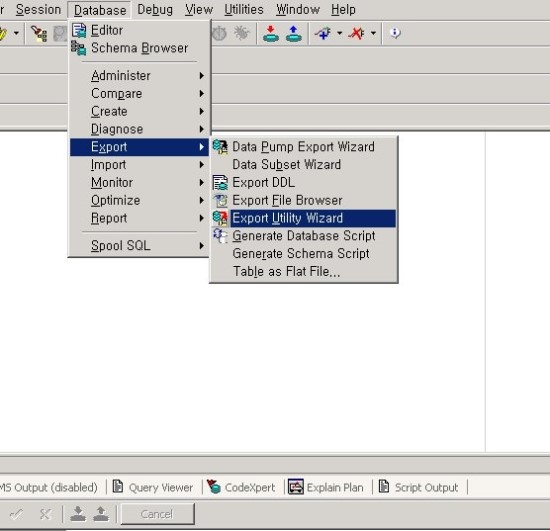This screenshot has height=531, width=550.
Task: Choose Export DDL
Action: point(304,183)
